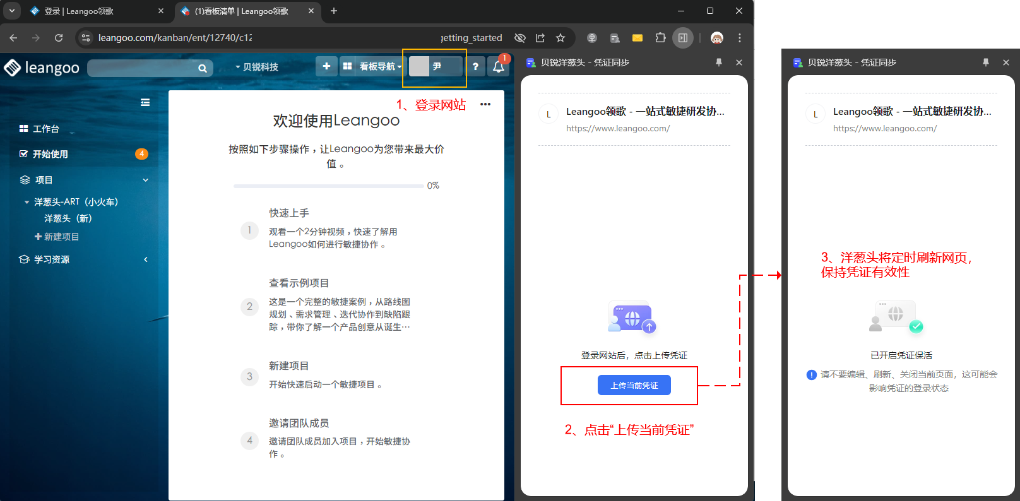Click the upload illustration above 上传当前凭证
Viewport: 1020px width, 501px height.
(x=633, y=317)
